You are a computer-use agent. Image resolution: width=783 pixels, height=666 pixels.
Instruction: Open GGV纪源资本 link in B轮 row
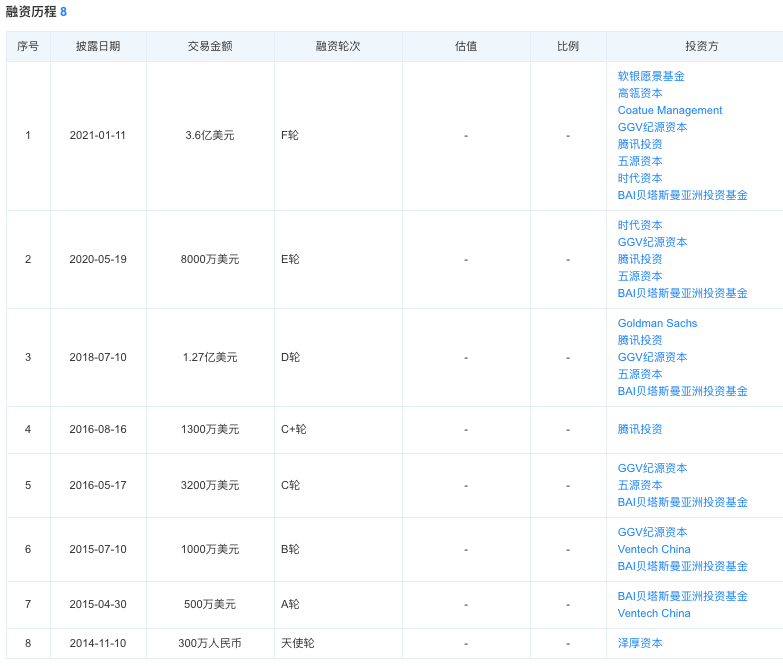click(x=652, y=532)
